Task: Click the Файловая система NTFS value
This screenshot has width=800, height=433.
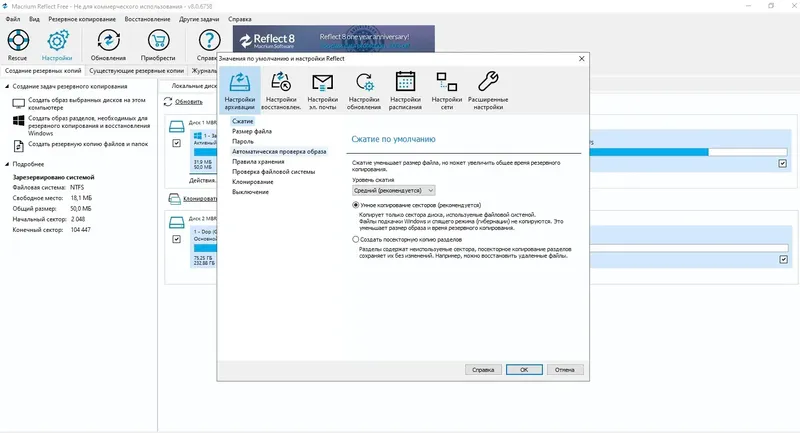Action: click(x=77, y=188)
